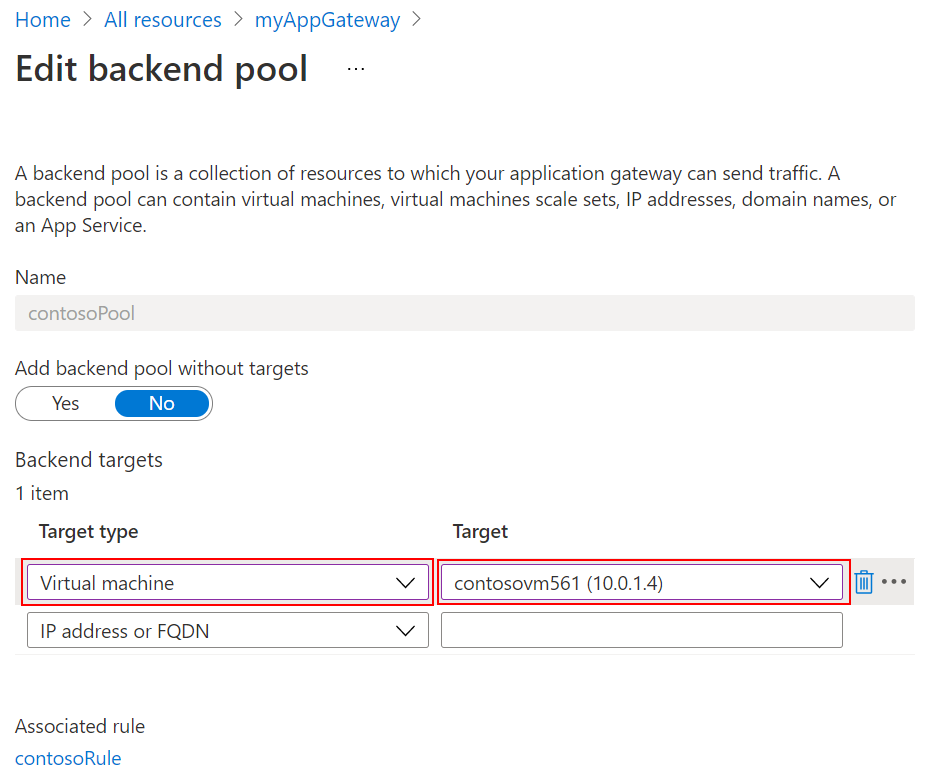
Task: Navigate to Home in the breadcrumb
Action: [42, 19]
